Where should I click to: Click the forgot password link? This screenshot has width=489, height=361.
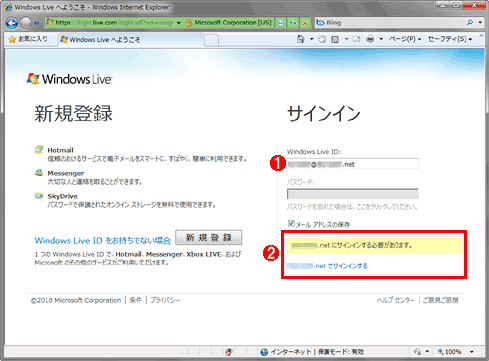(352, 207)
